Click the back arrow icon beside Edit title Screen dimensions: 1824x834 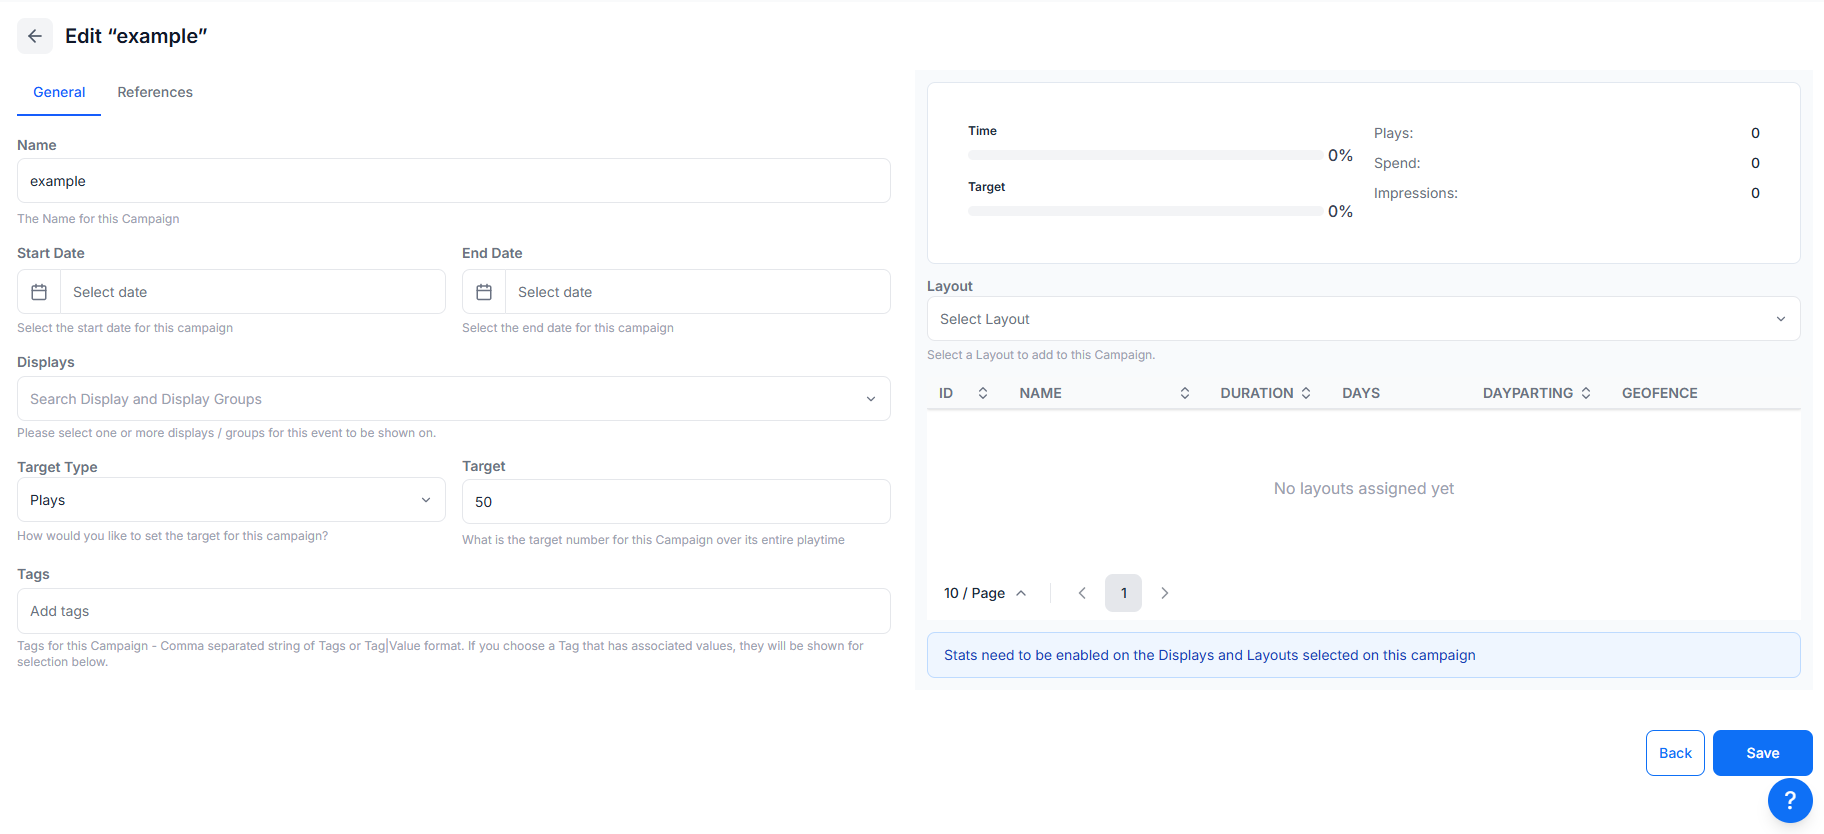(35, 36)
